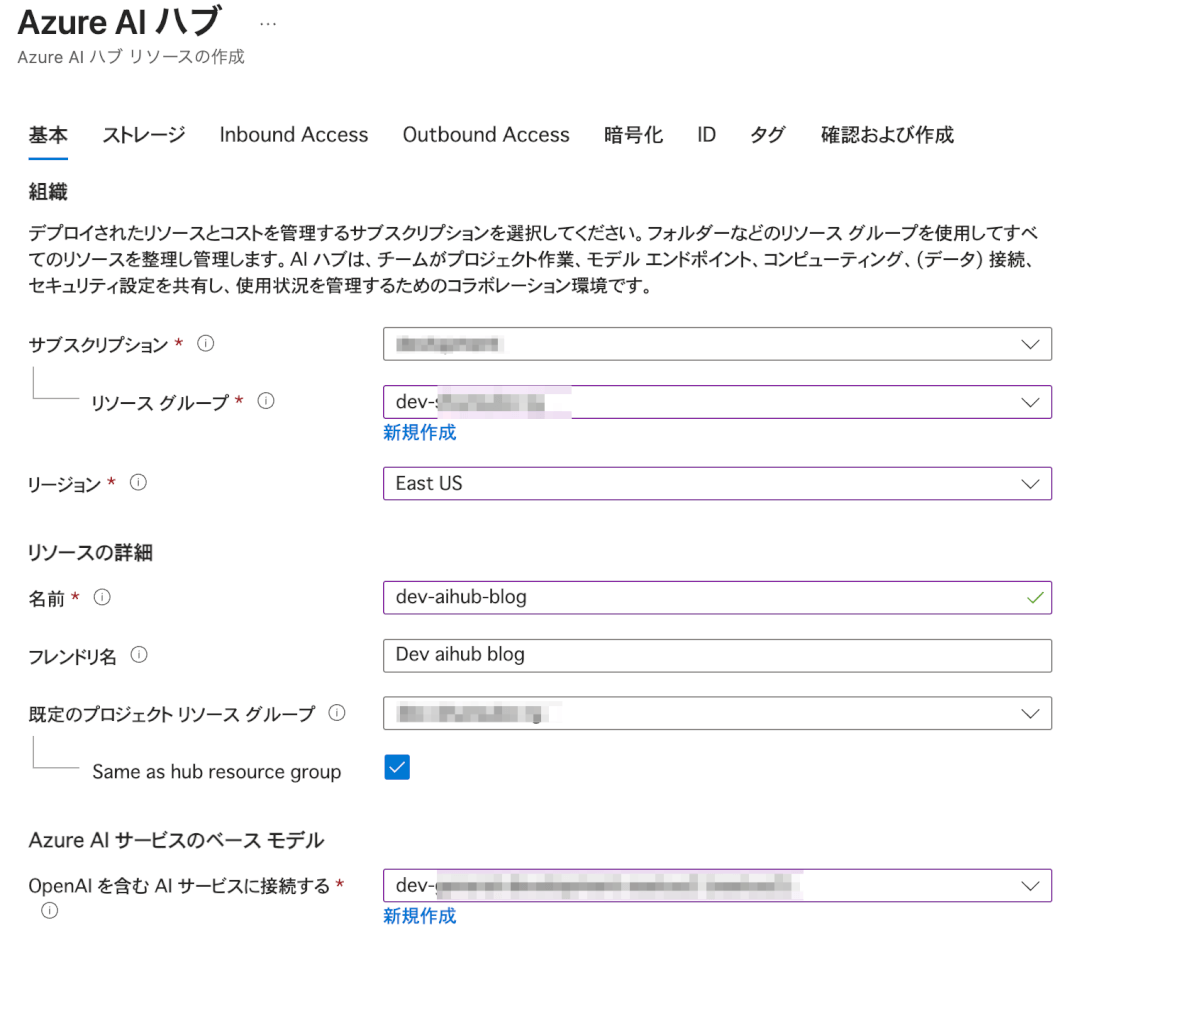The image size is (1200, 1028).
Task: Go to the Inbound Access tab
Action: tap(294, 135)
